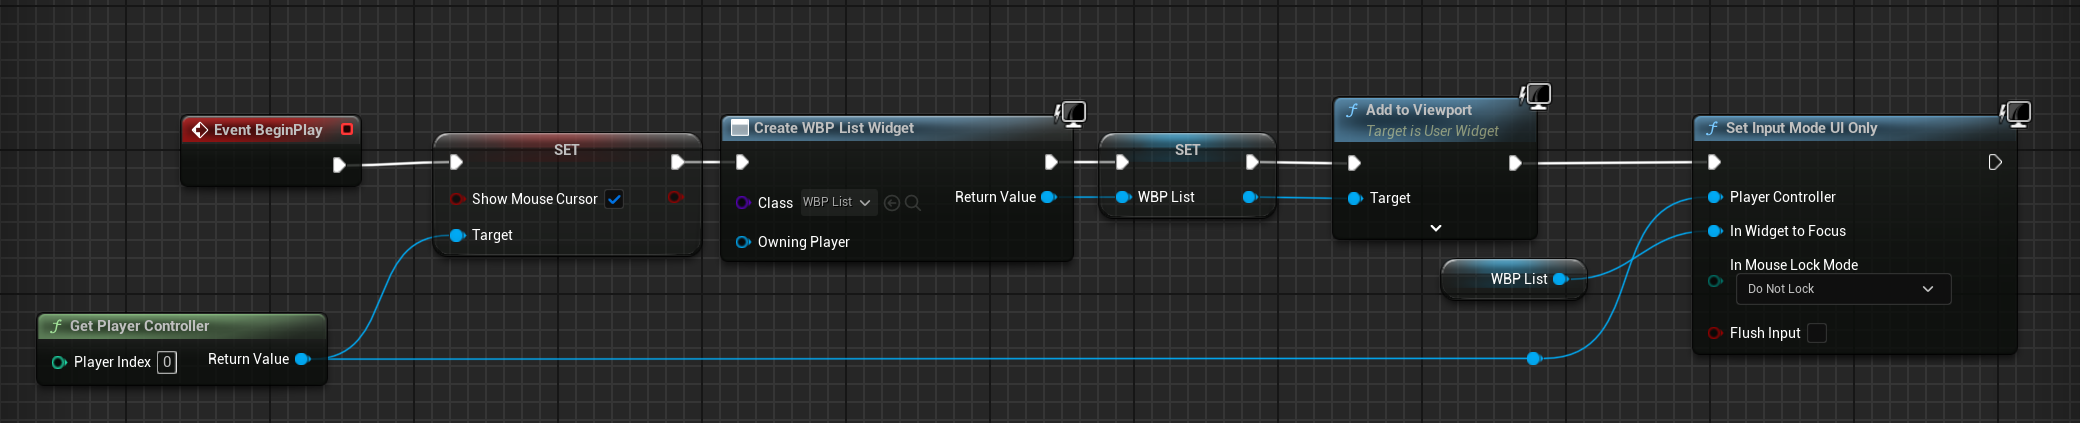Click Create WBP List Widget execution output pin
Viewport: 2080px width, 423px height.
point(1051,162)
